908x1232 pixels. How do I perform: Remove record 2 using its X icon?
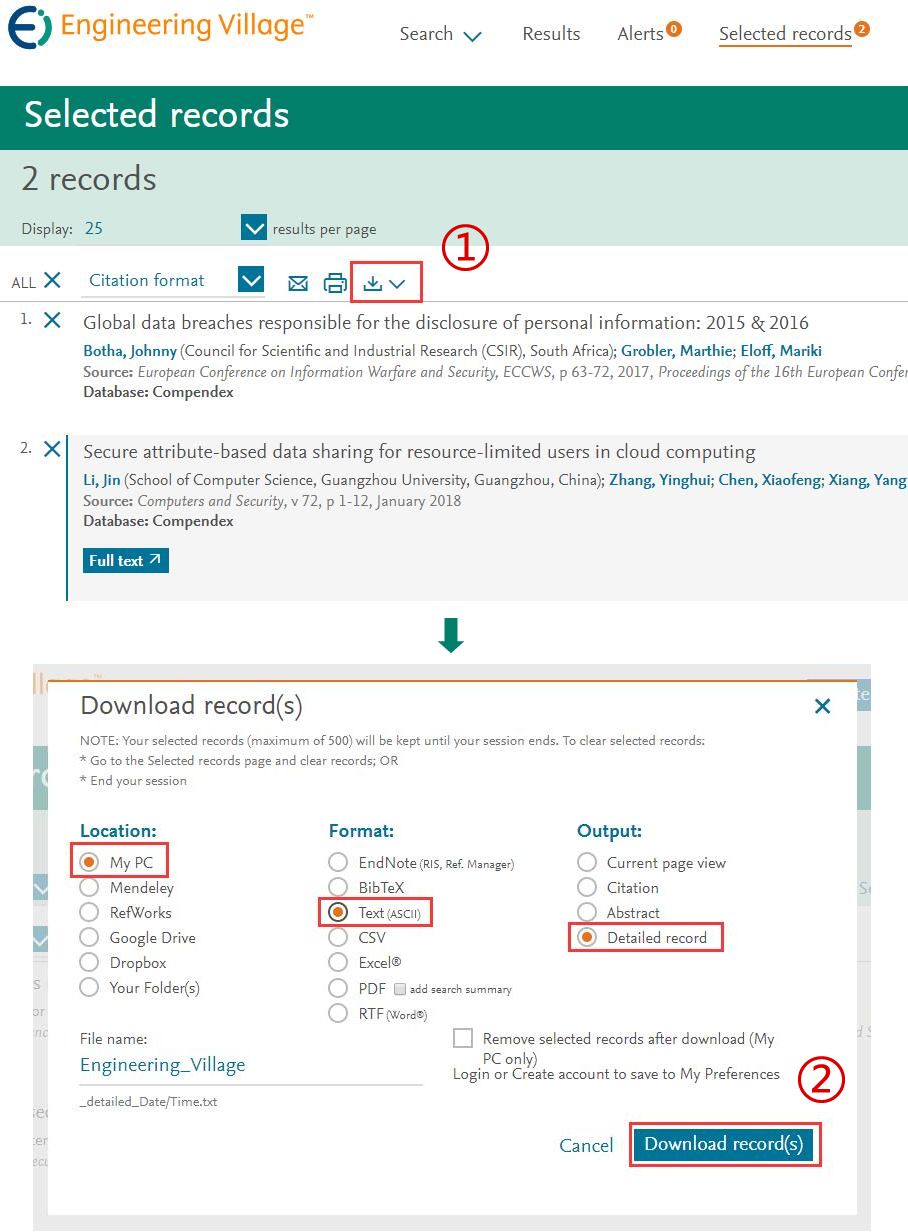[x=53, y=449]
